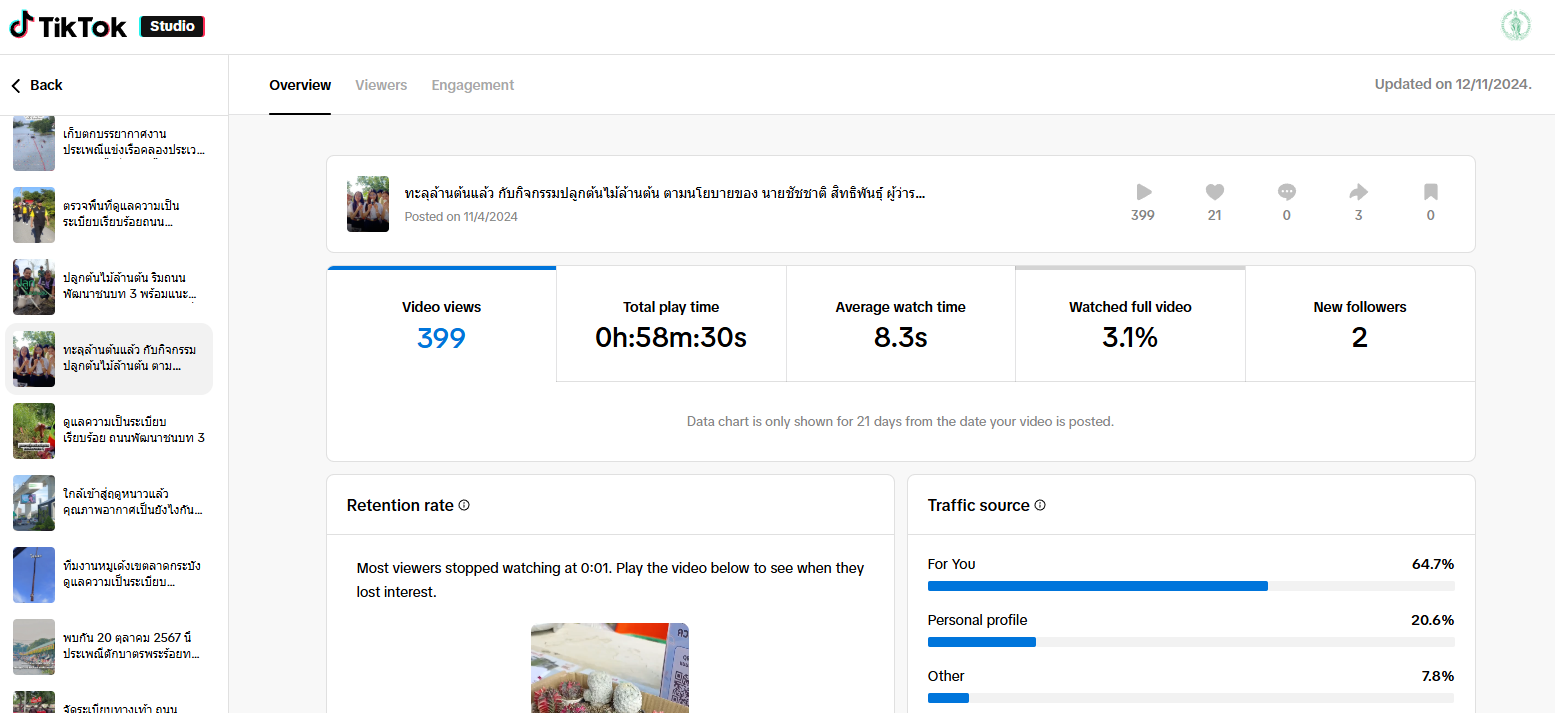Screen dimensions: 1555x713
Task: Select sidebar video about ถนนพัฒนาชนบท 3 ดูแลความเป็นระเบียบ
Action: [109, 430]
